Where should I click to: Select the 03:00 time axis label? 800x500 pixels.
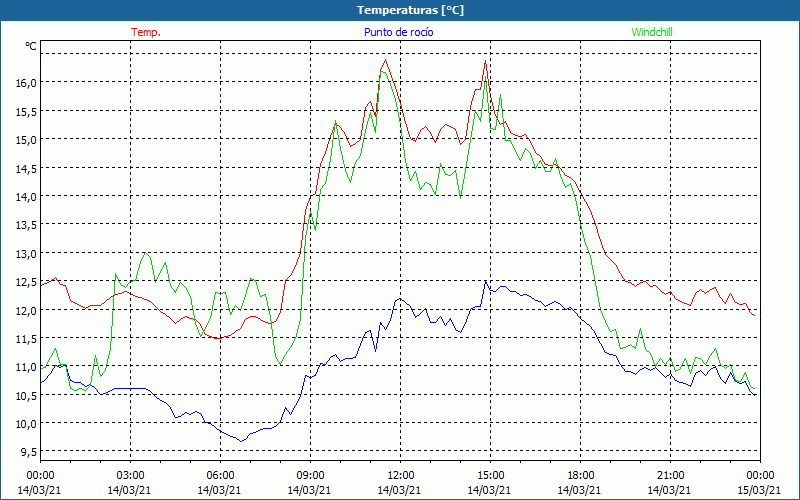pos(130,475)
